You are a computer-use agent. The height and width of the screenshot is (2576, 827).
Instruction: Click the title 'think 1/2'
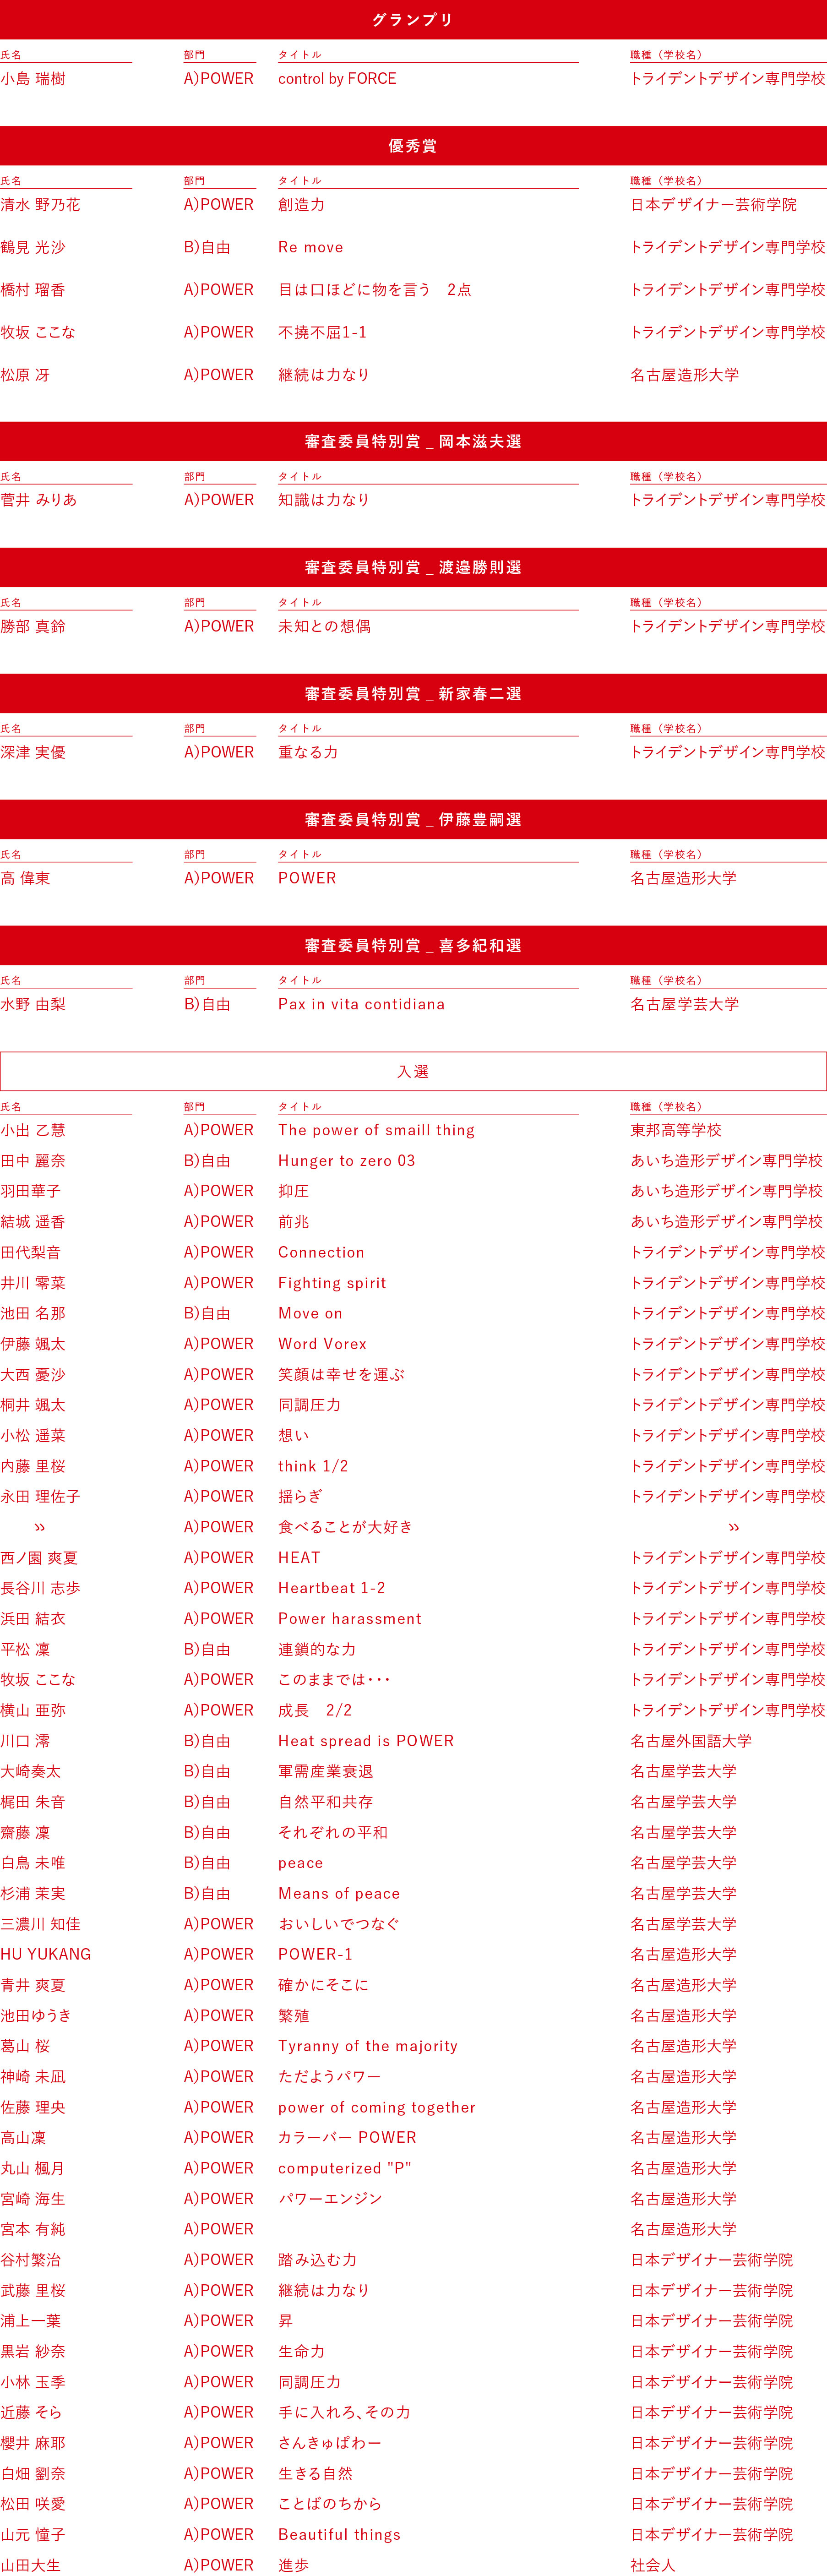coord(313,1466)
